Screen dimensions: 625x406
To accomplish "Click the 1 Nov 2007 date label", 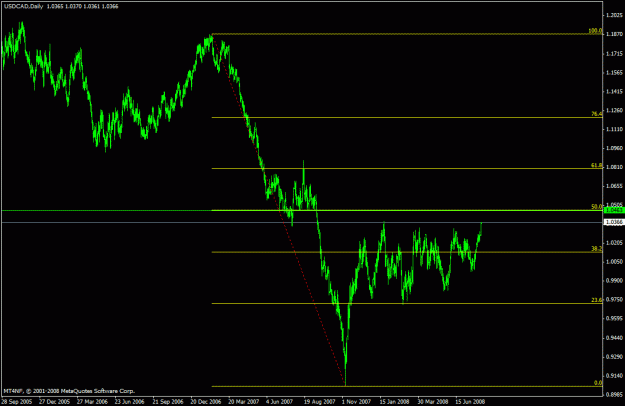I will pos(357,402).
